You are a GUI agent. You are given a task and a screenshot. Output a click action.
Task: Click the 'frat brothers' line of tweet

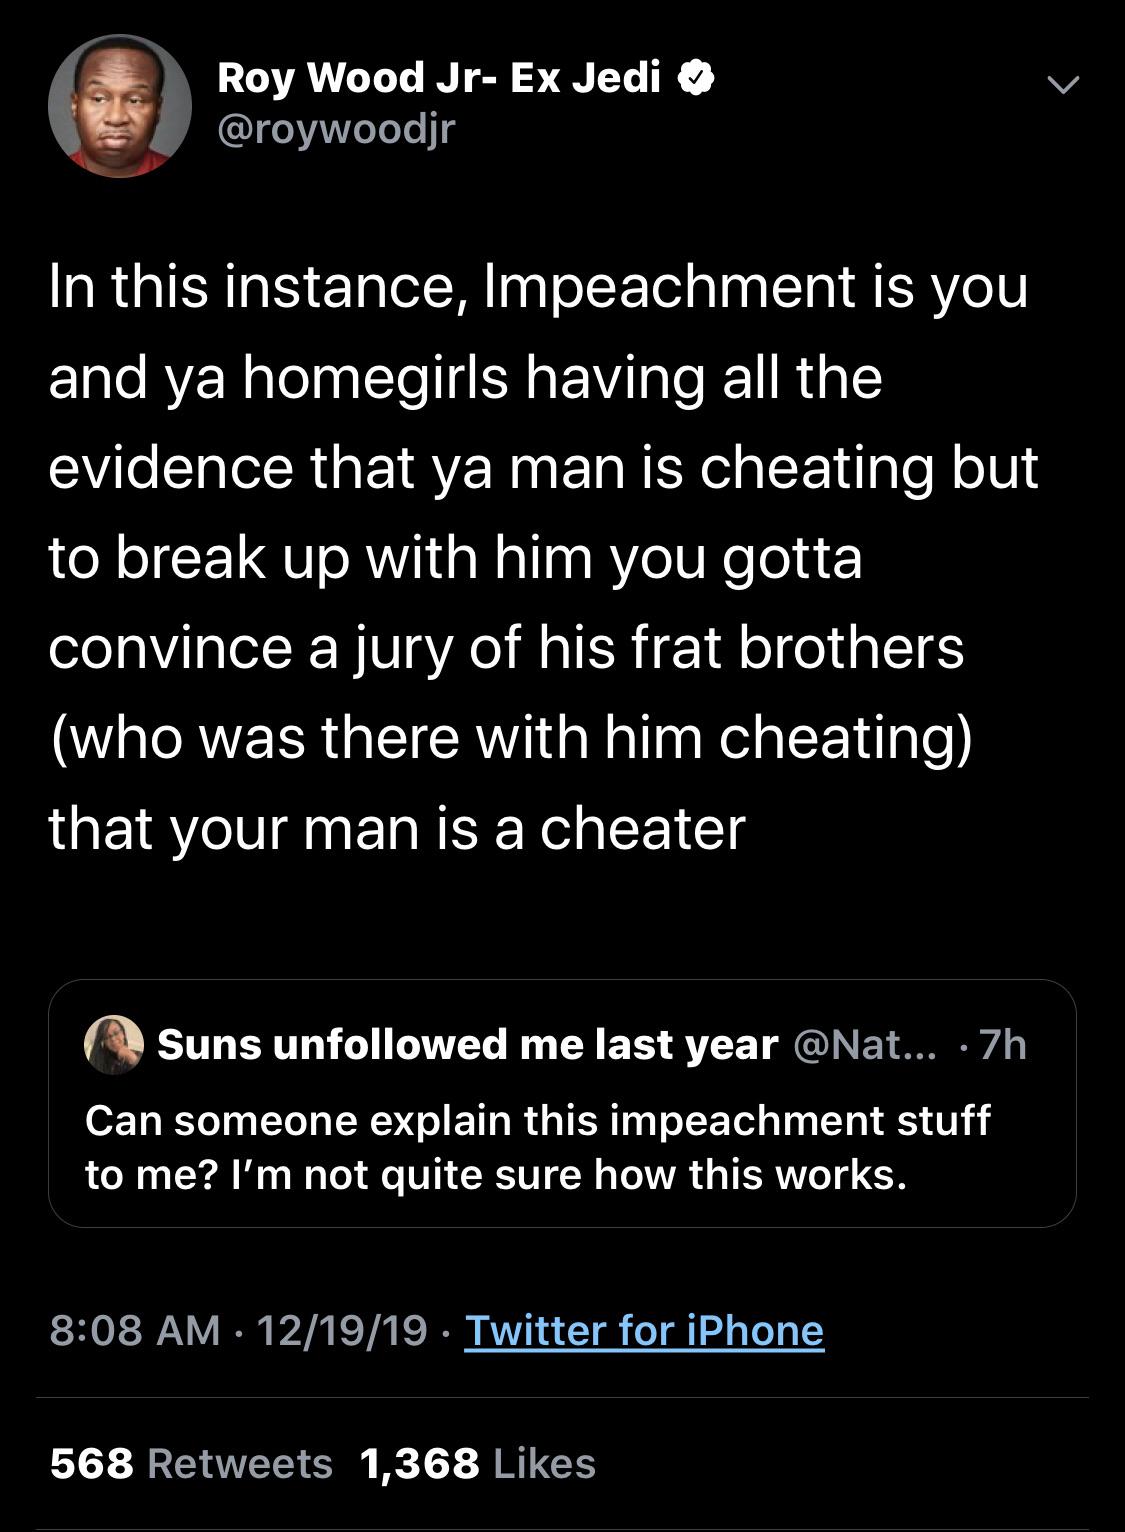(x=506, y=648)
